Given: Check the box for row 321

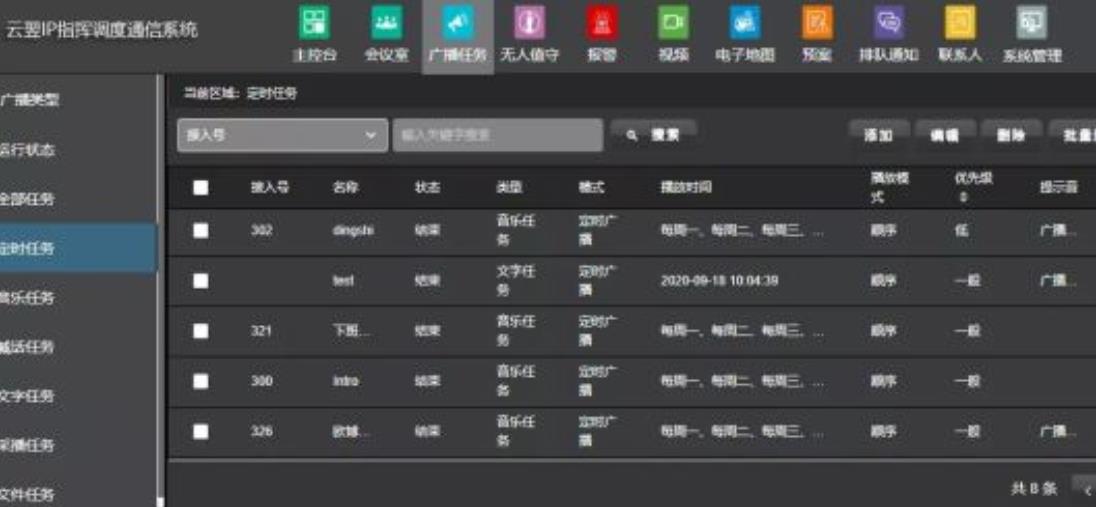Looking at the screenshot, I should tap(201, 331).
